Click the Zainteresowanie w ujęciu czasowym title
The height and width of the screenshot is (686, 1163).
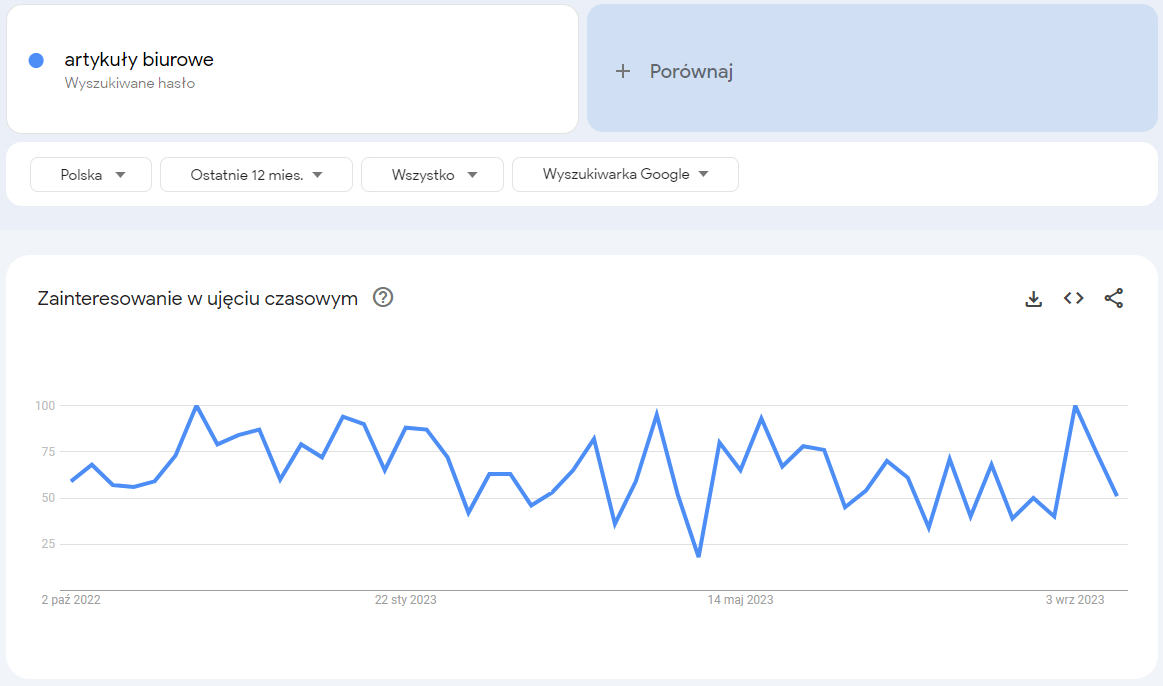click(x=198, y=298)
